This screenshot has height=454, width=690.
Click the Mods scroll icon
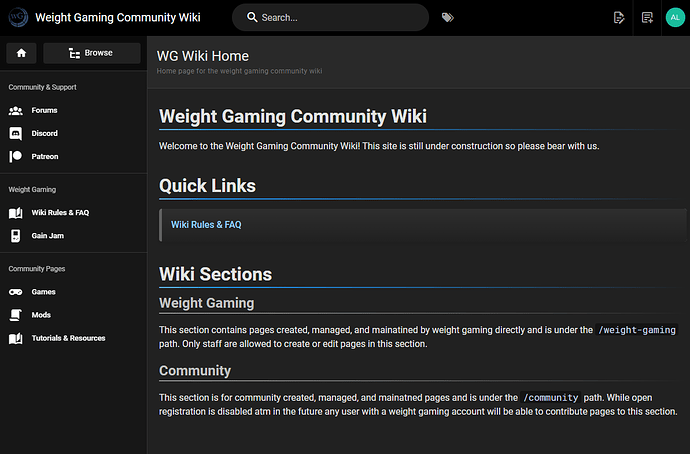pyautogui.click(x=15, y=315)
